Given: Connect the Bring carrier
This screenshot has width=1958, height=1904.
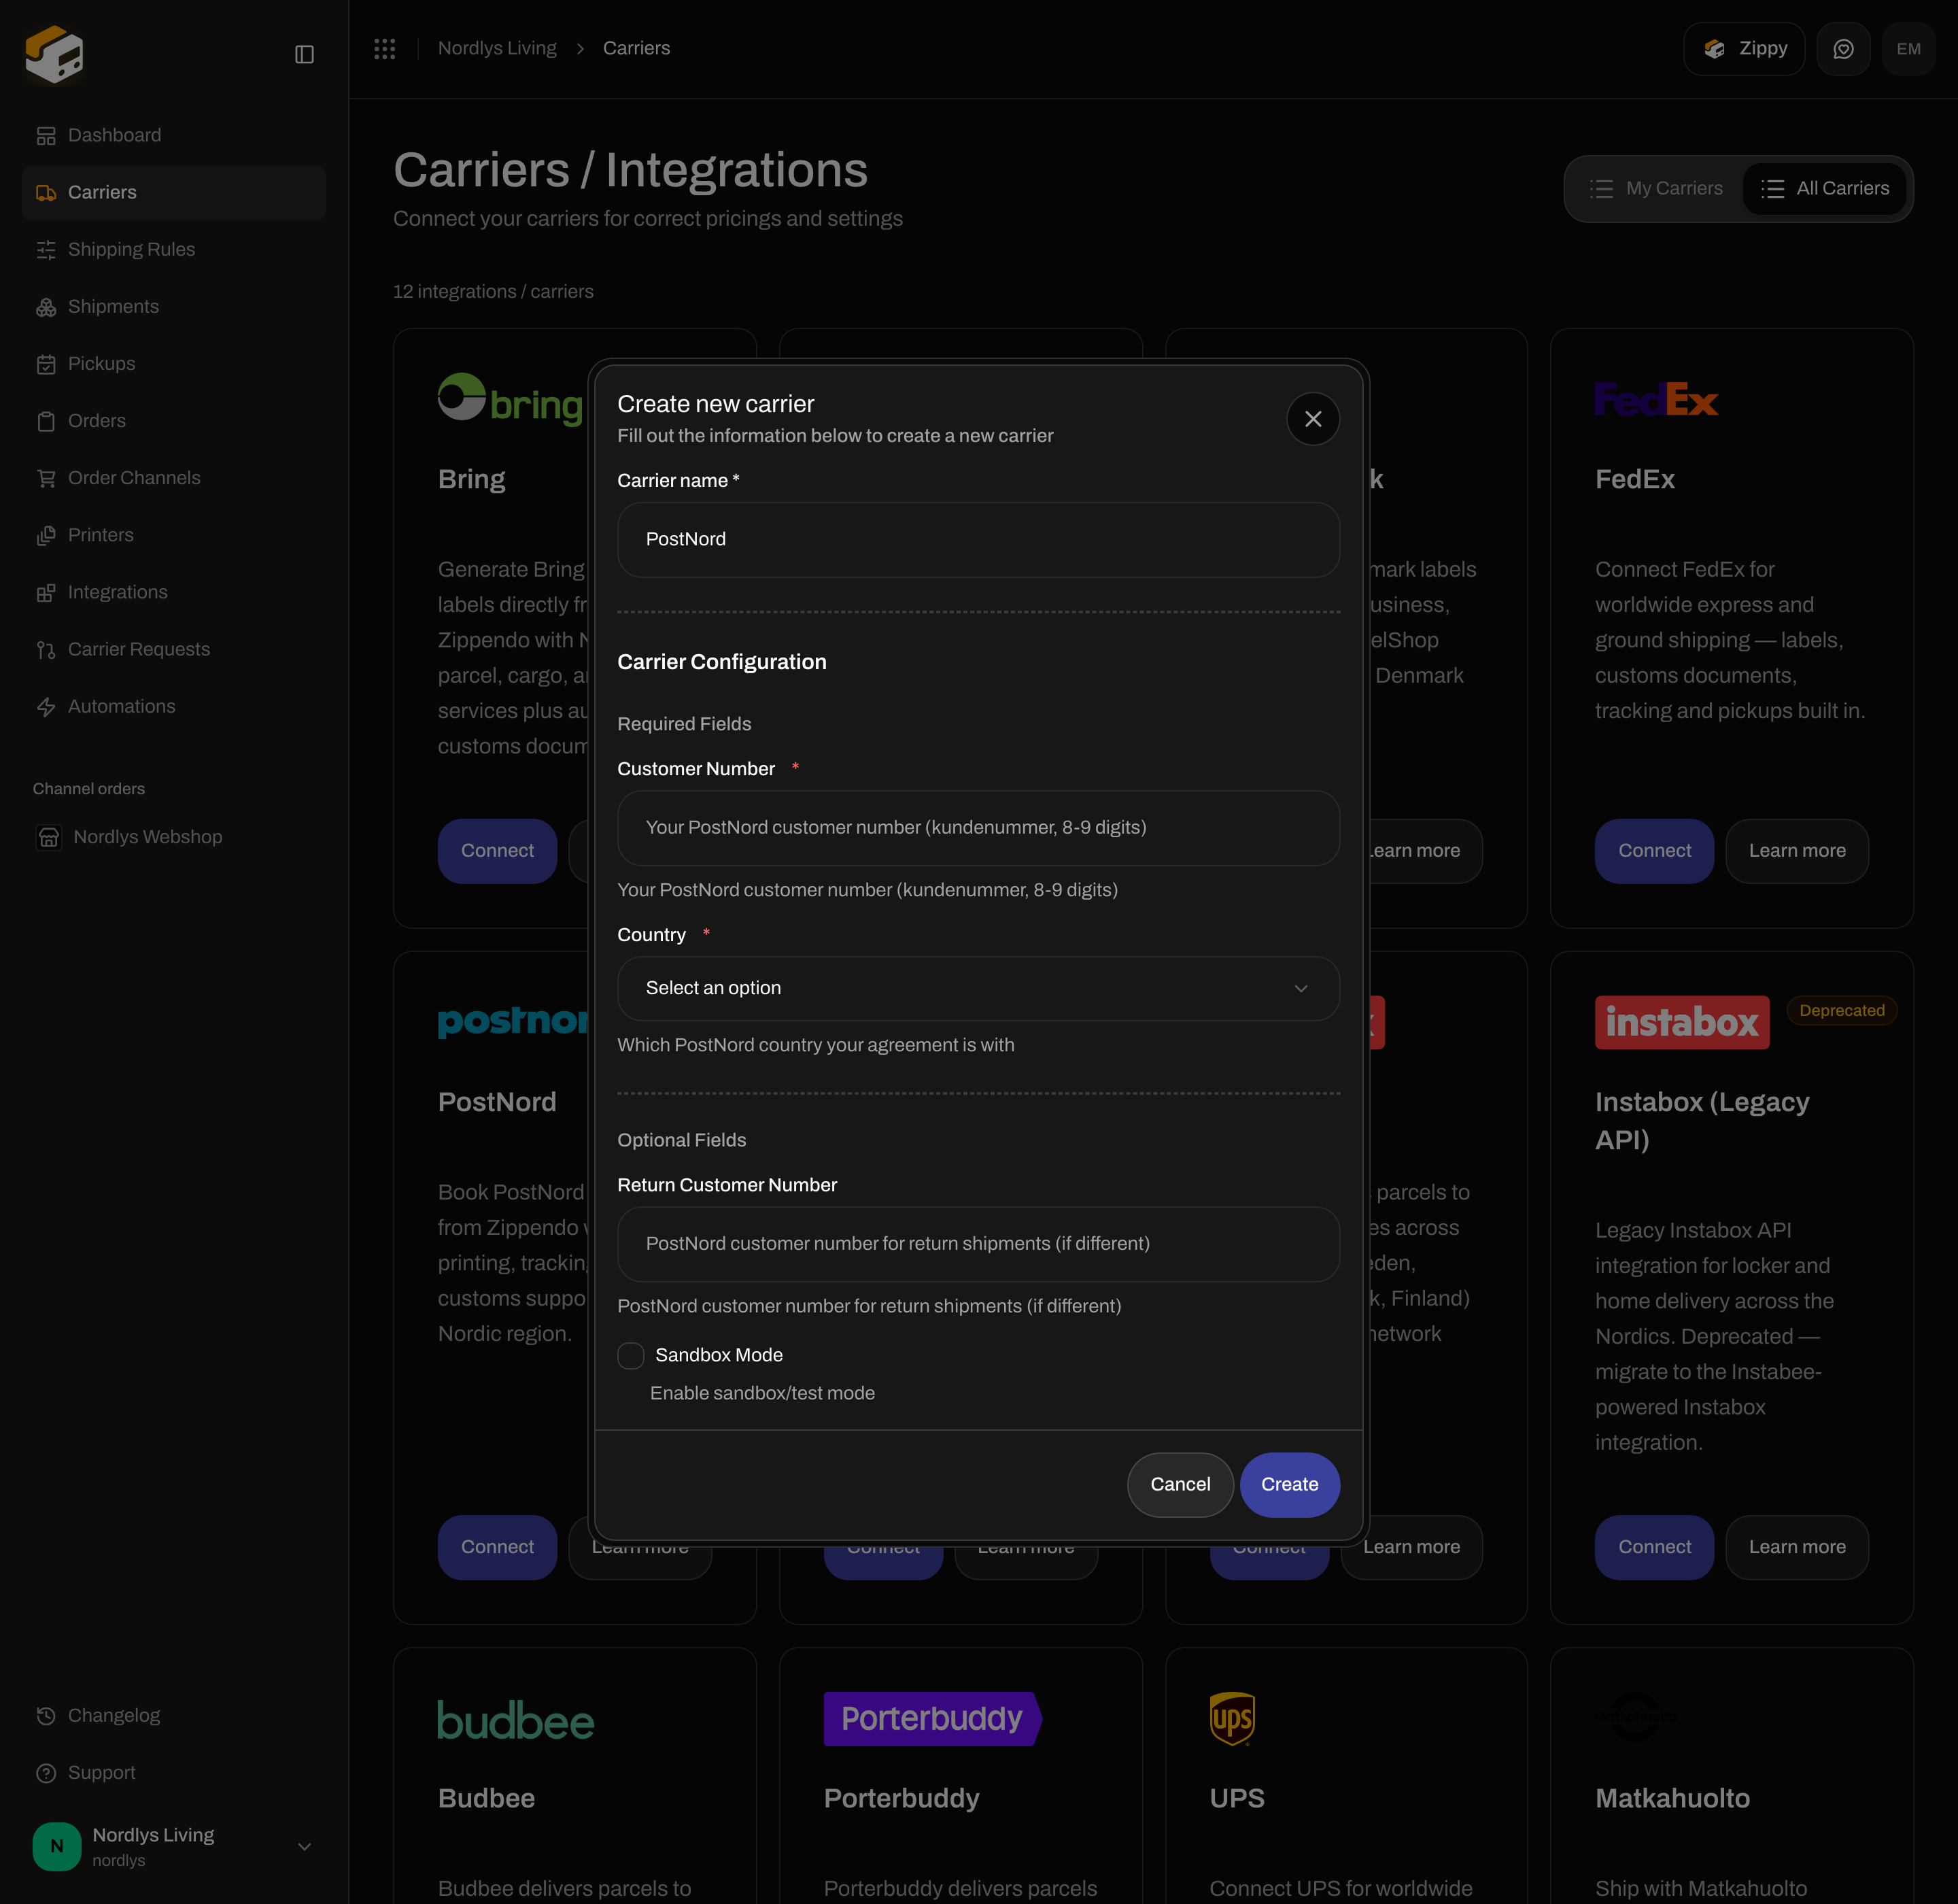Looking at the screenshot, I should 497,851.
